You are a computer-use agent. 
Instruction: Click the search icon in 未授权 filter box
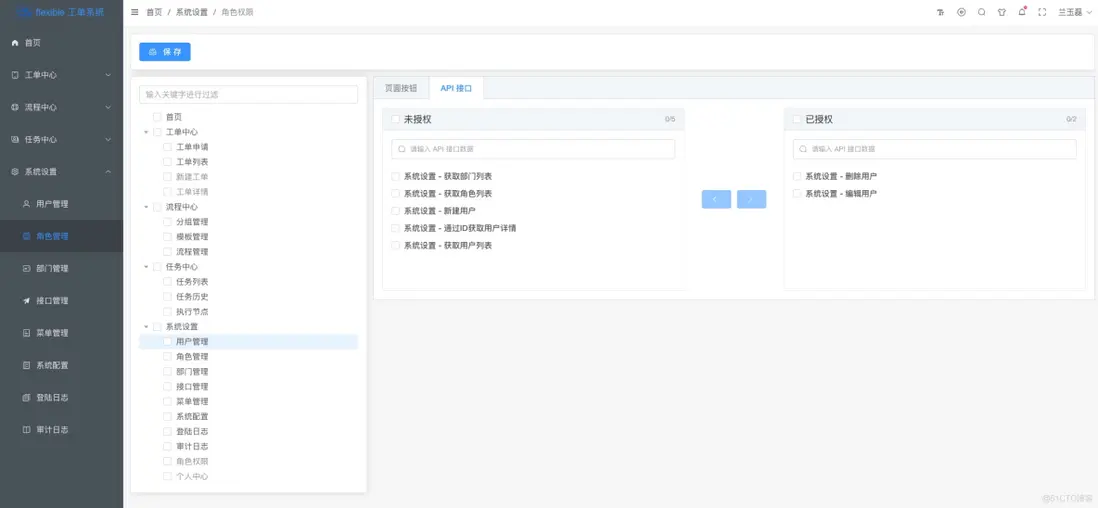[x=402, y=149]
